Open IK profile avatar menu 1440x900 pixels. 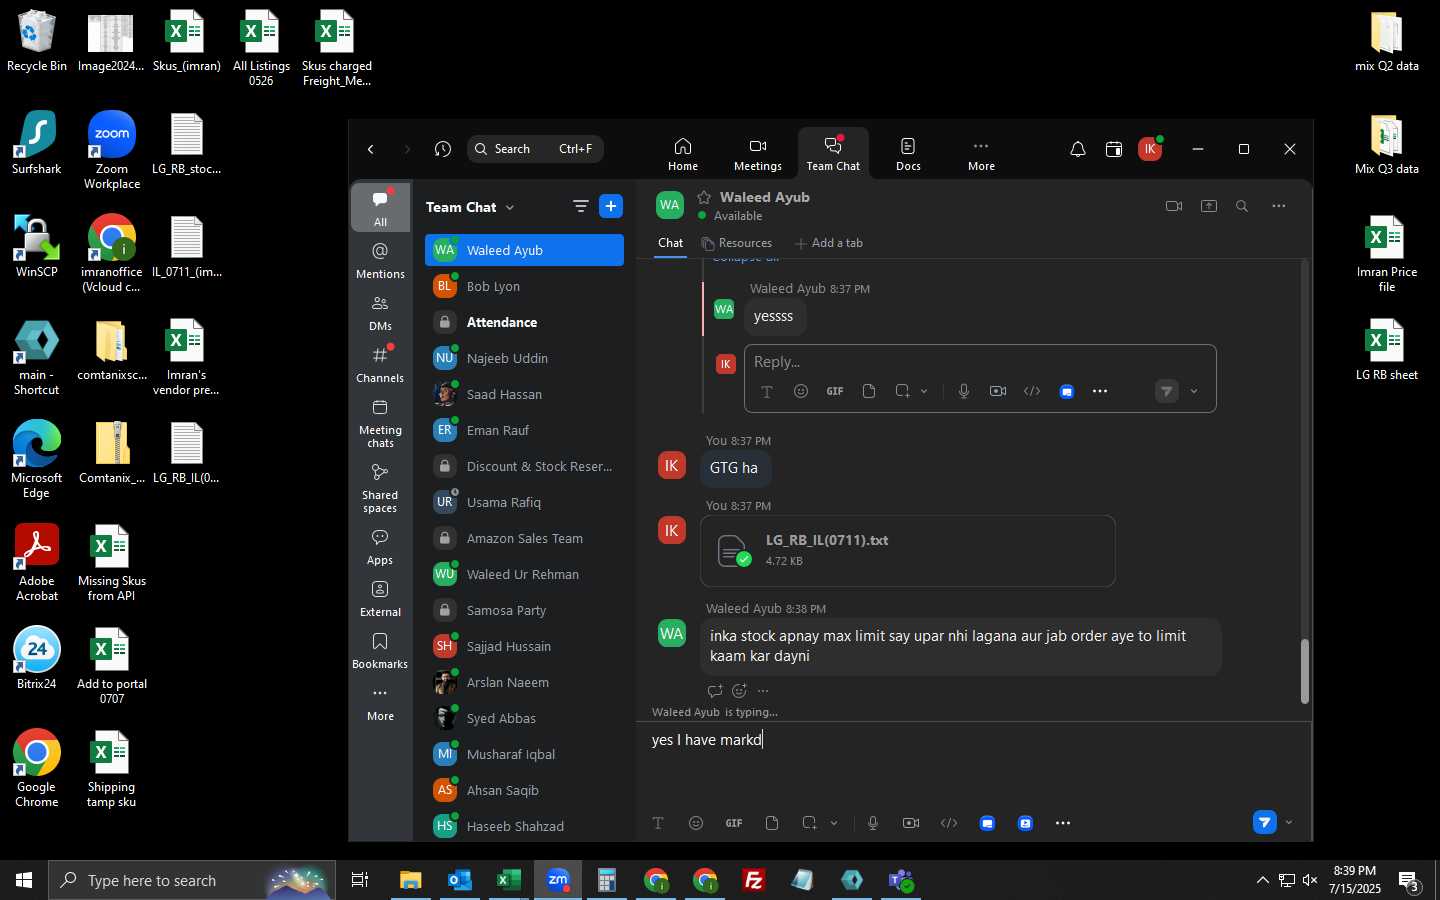coord(1150,149)
